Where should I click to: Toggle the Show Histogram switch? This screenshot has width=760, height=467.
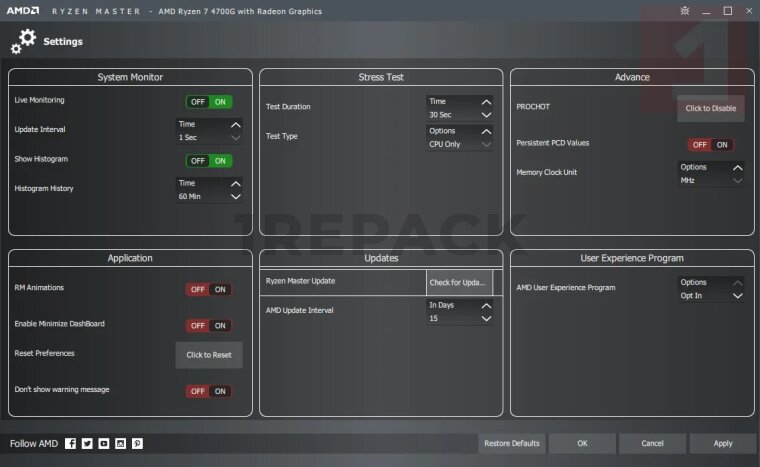[x=208, y=161]
